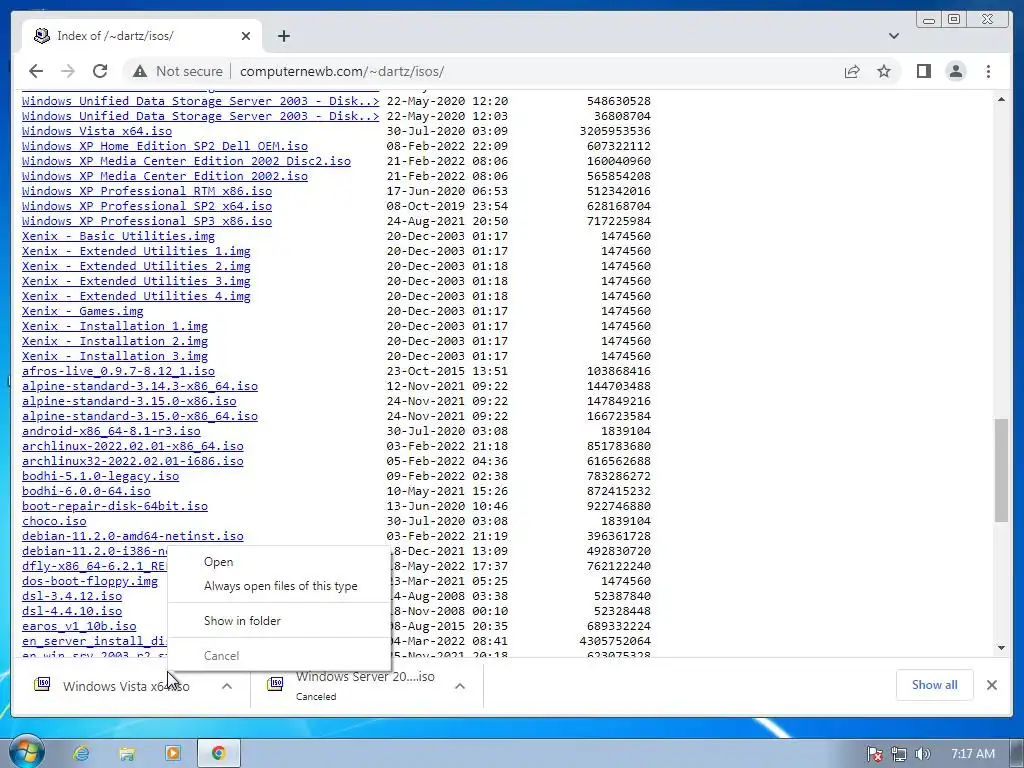Select Always open files of this type
Screen dimensions: 1024x768
pos(280,586)
